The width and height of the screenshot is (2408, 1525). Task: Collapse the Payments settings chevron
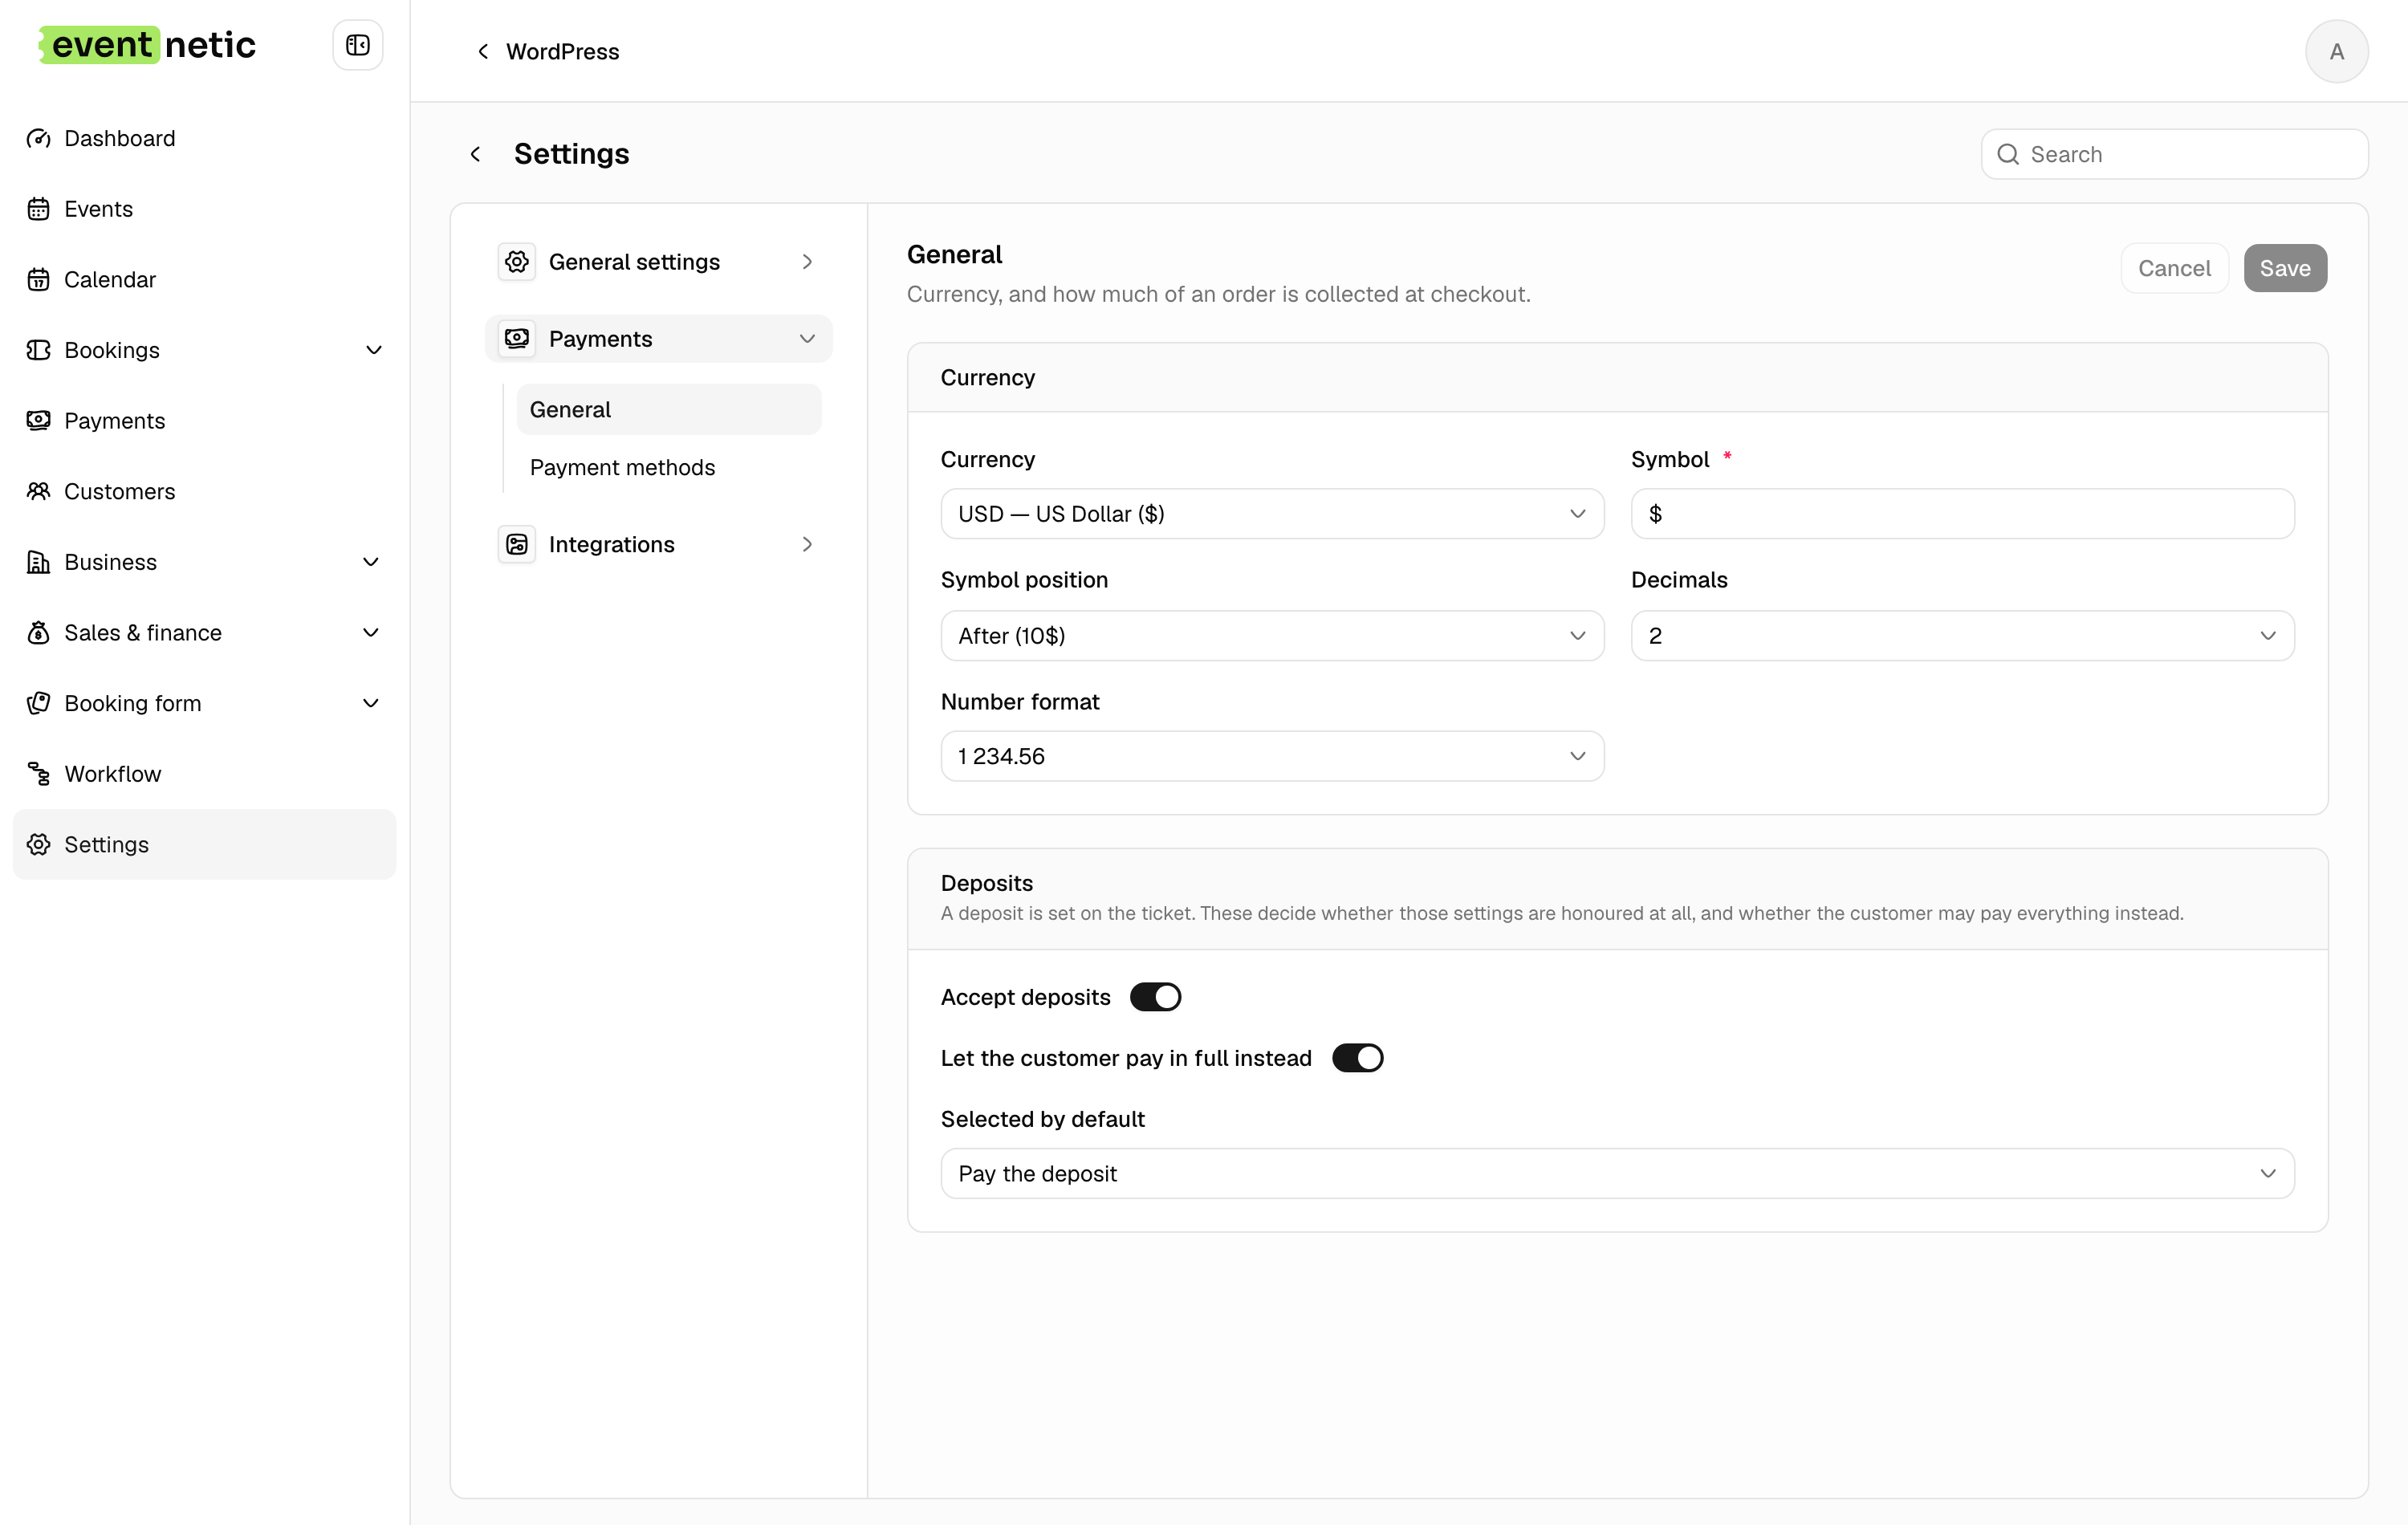(807, 339)
